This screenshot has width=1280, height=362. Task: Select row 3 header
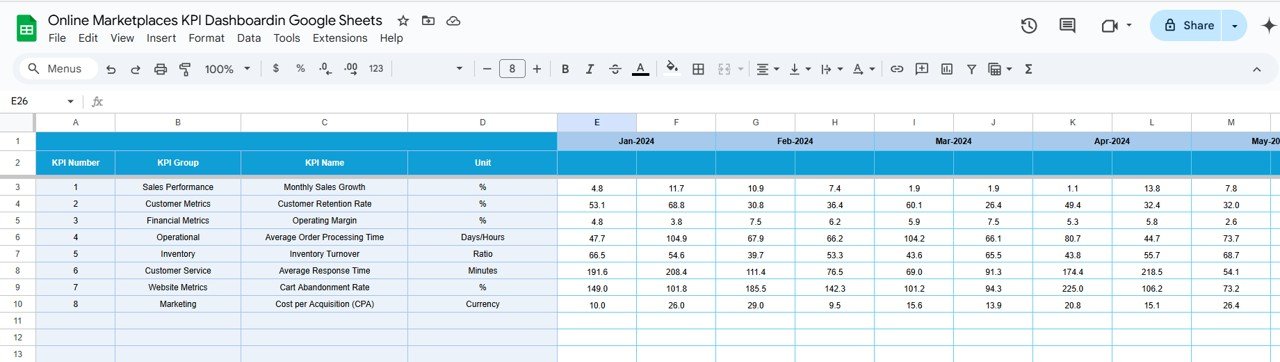point(17,187)
